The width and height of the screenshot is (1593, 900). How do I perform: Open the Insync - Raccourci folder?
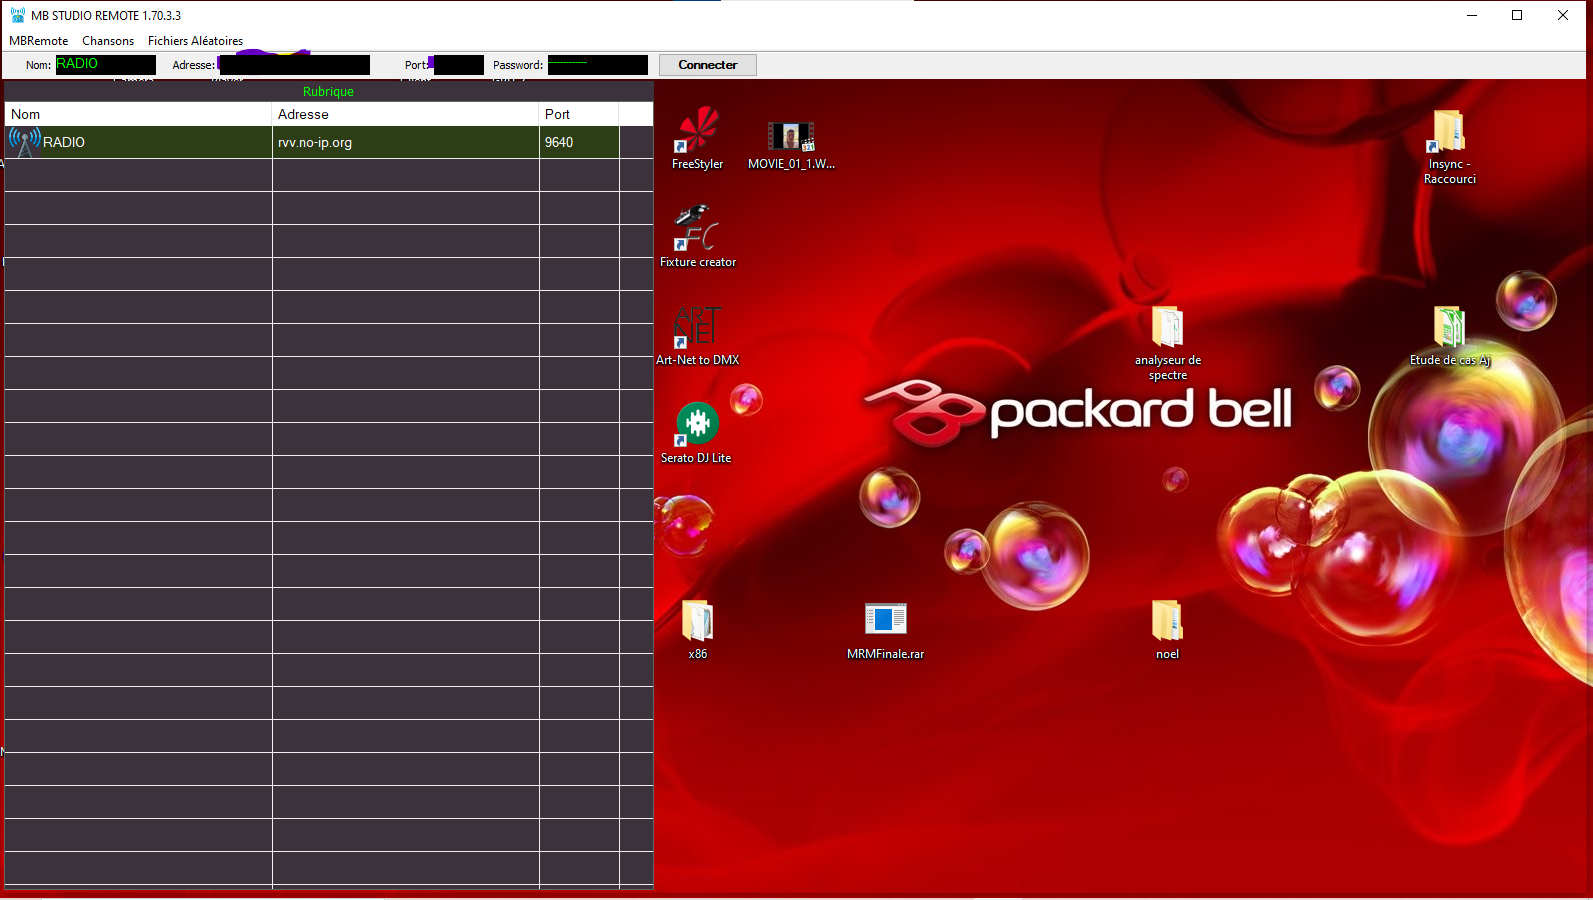coord(1449,147)
